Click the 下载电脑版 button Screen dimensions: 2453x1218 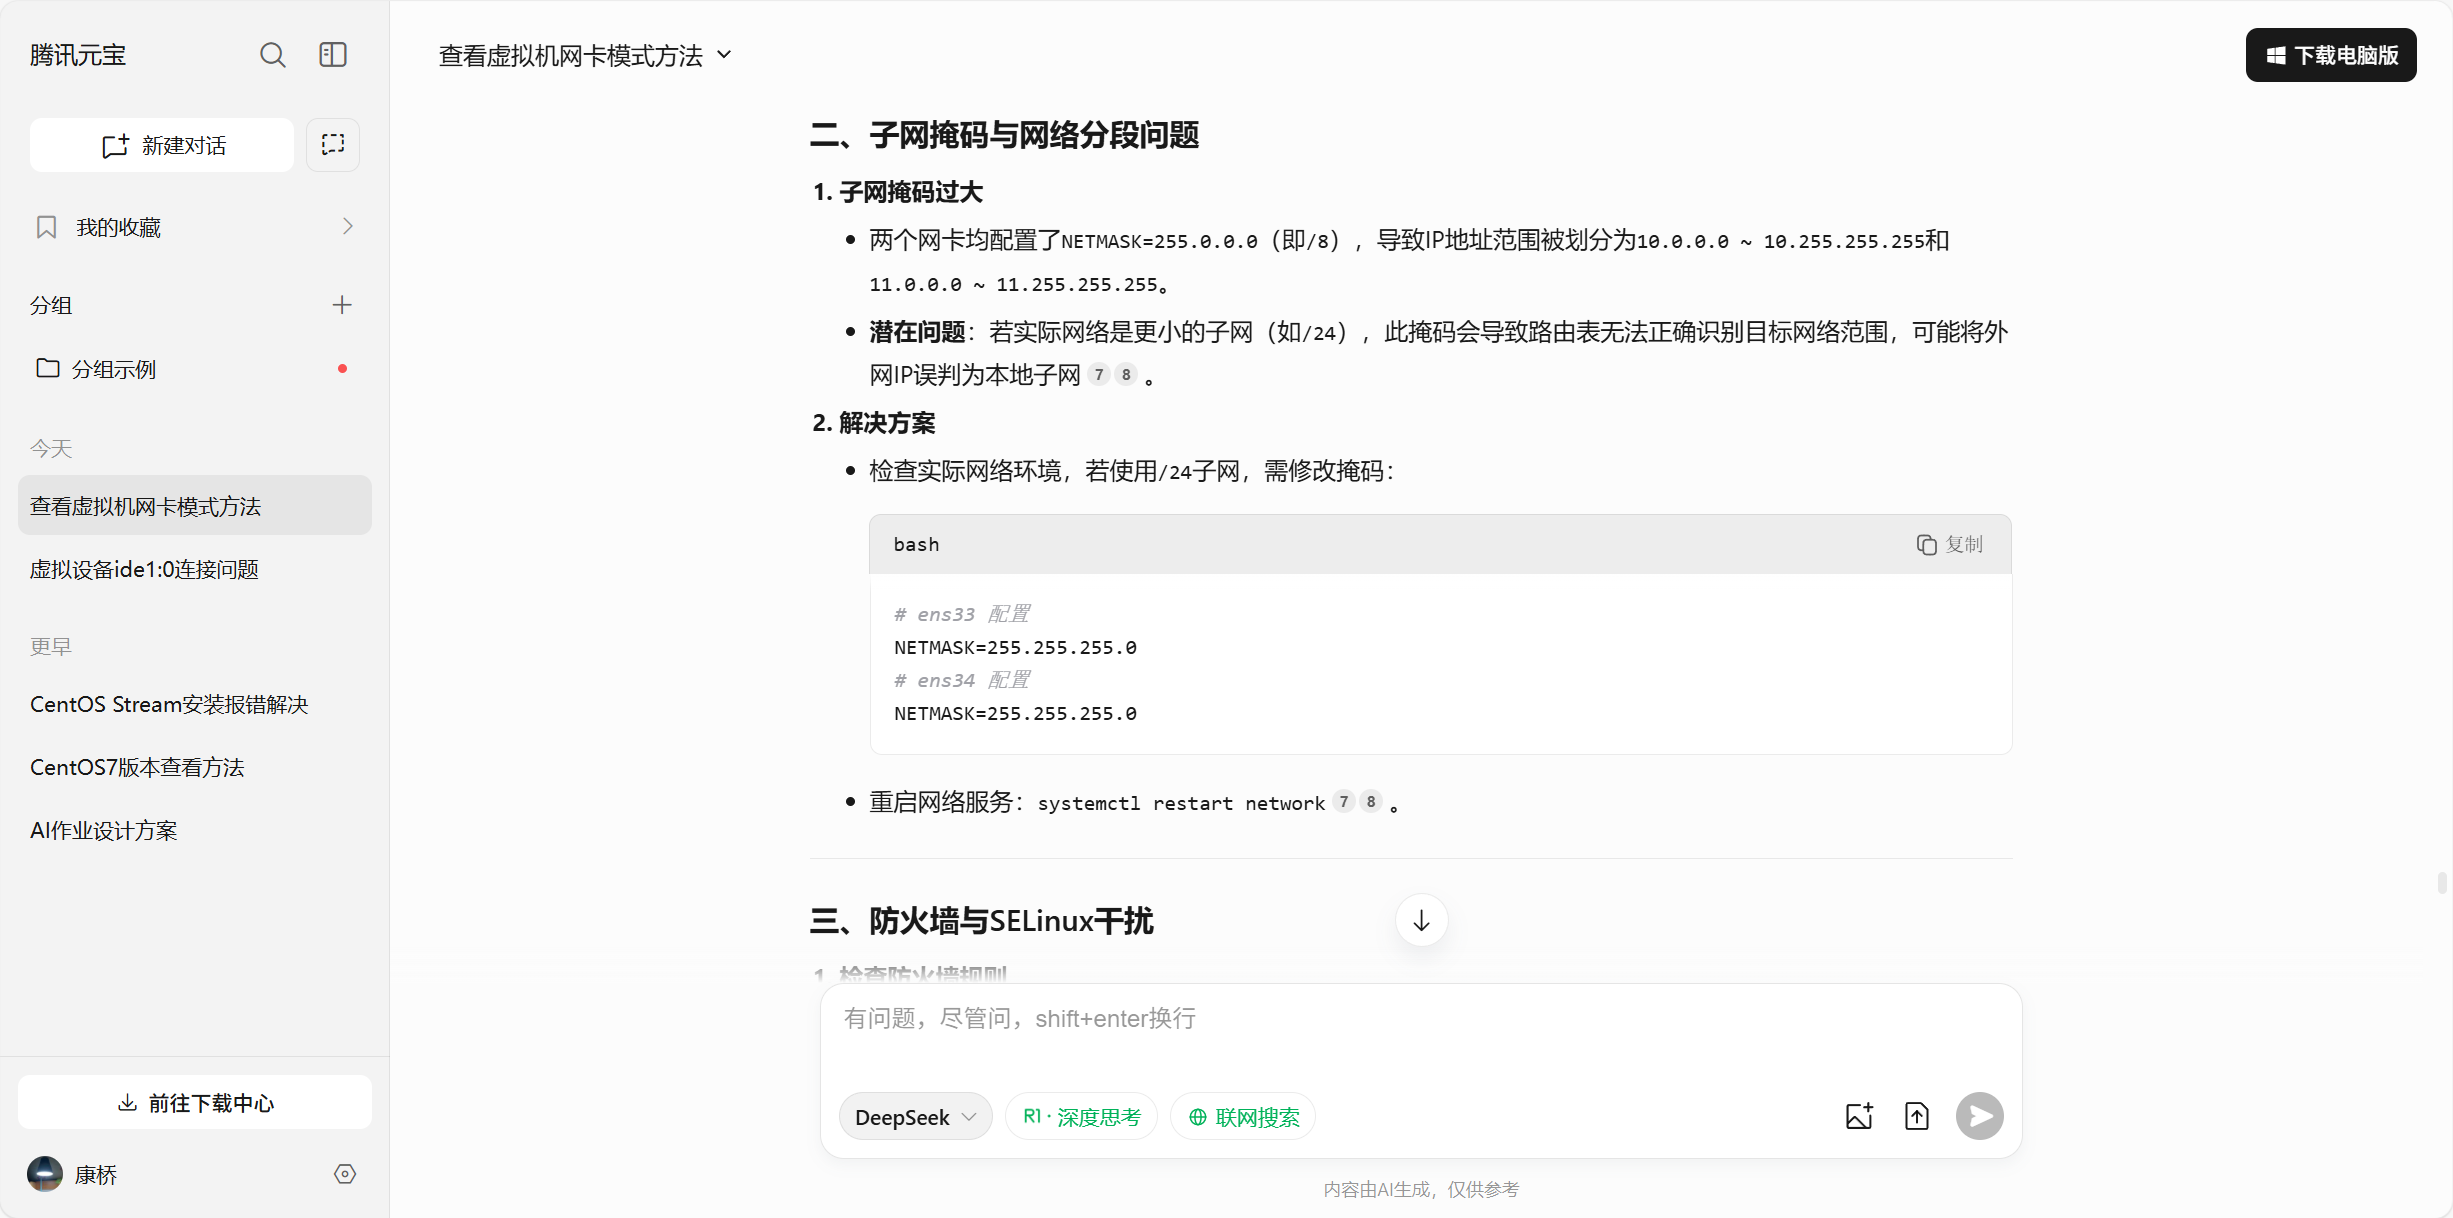(2330, 55)
